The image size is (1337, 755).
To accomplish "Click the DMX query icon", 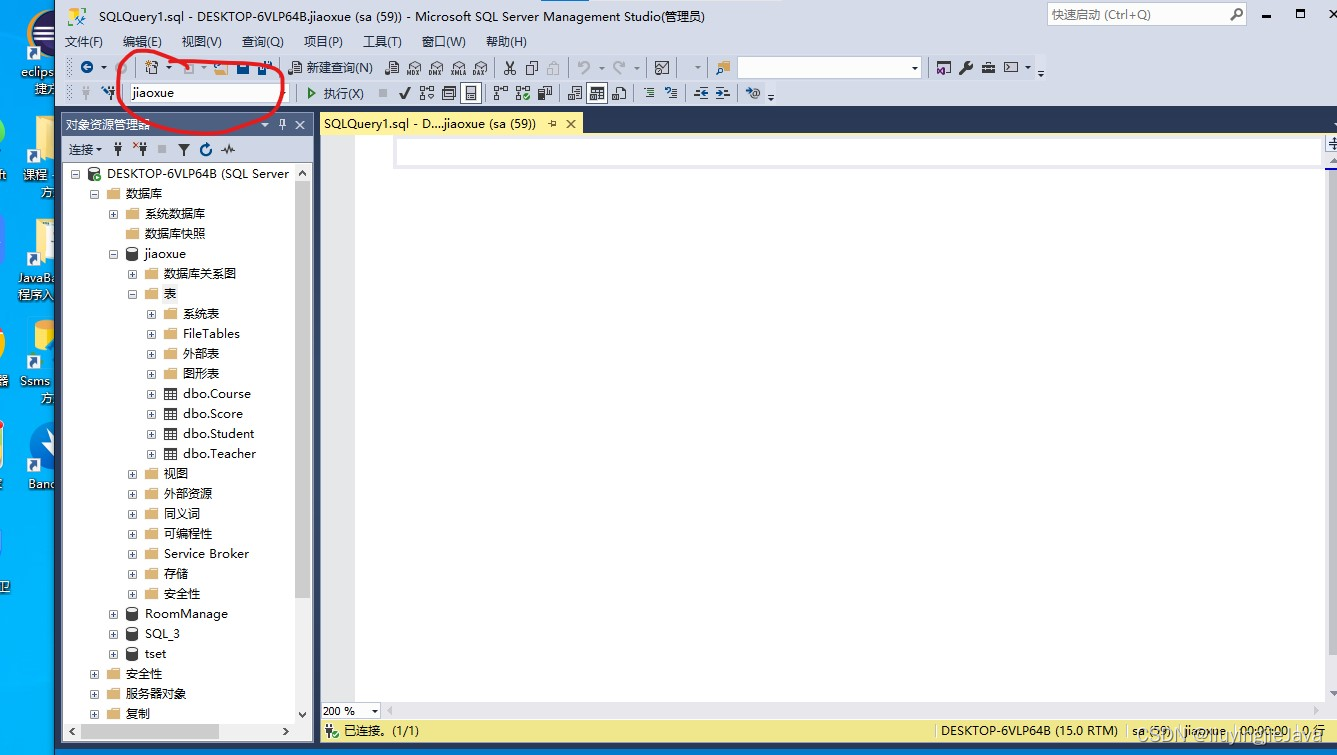I will click(436, 68).
